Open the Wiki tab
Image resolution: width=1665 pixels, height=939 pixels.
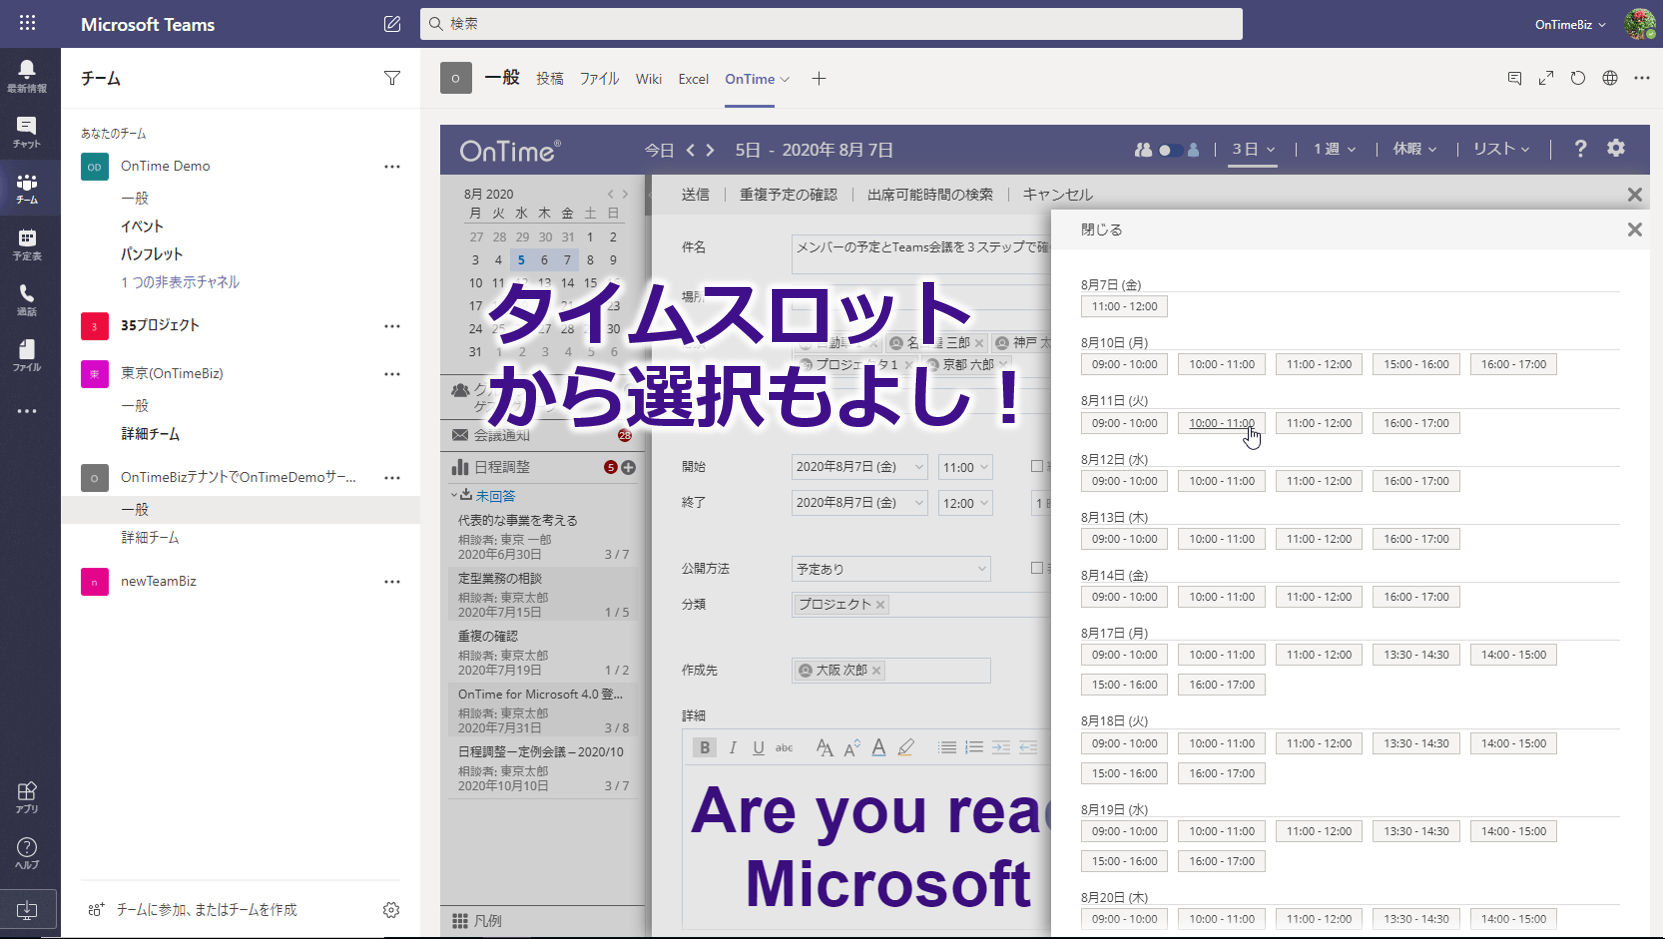pyautogui.click(x=648, y=79)
